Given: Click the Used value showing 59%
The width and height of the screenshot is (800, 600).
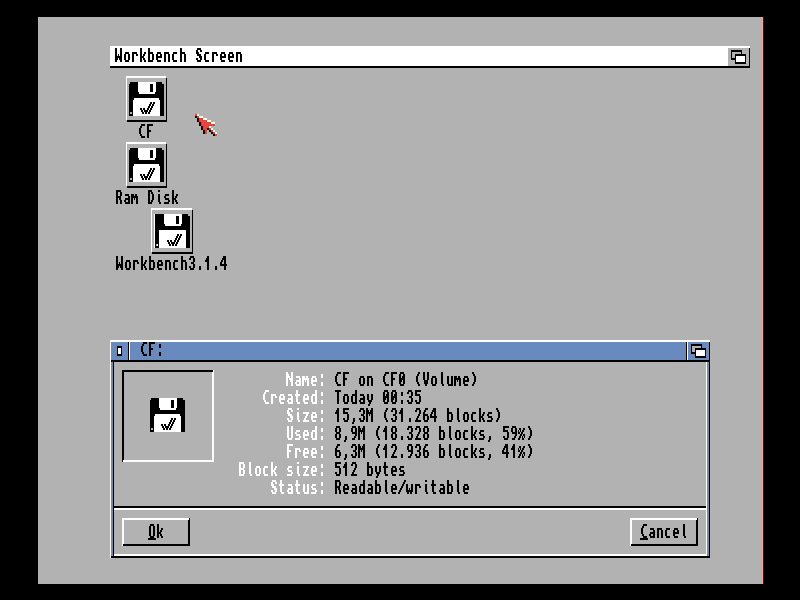Looking at the screenshot, I should tap(433, 434).
